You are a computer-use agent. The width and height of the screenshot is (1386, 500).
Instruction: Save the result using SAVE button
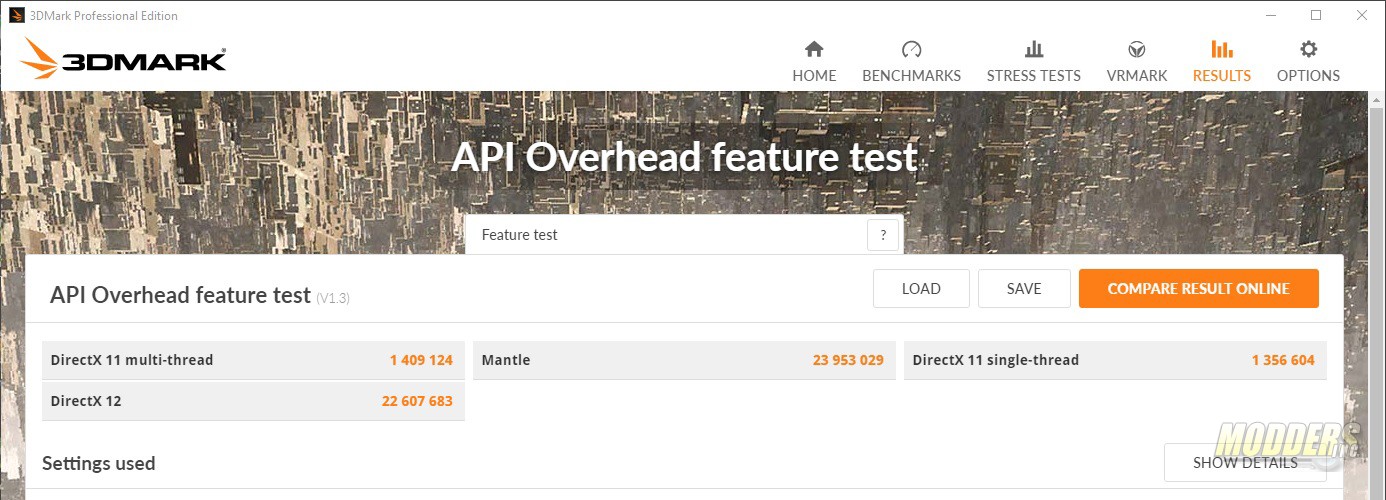(1024, 289)
